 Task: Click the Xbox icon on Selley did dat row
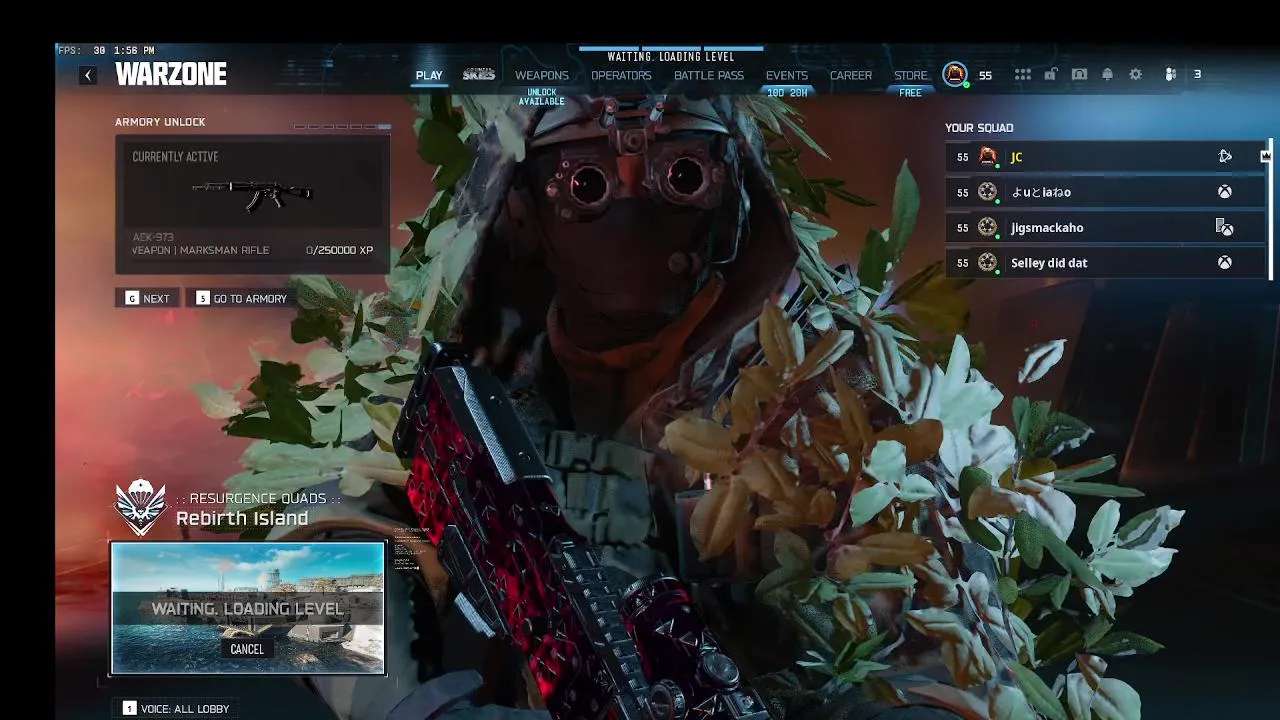(1225, 263)
